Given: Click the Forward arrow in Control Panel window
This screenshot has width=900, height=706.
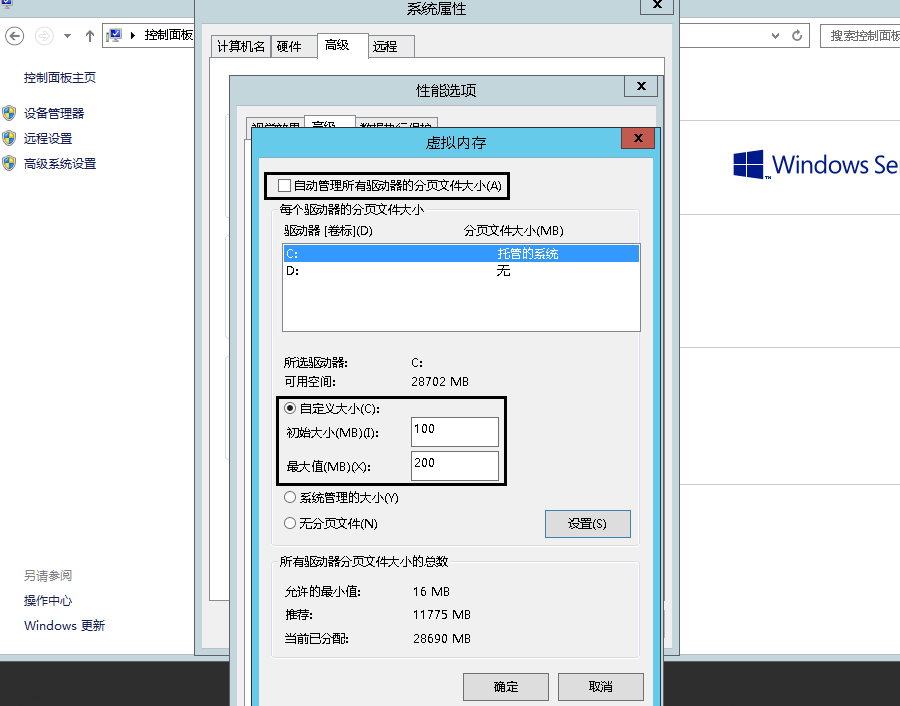Looking at the screenshot, I should [x=44, y=36].
